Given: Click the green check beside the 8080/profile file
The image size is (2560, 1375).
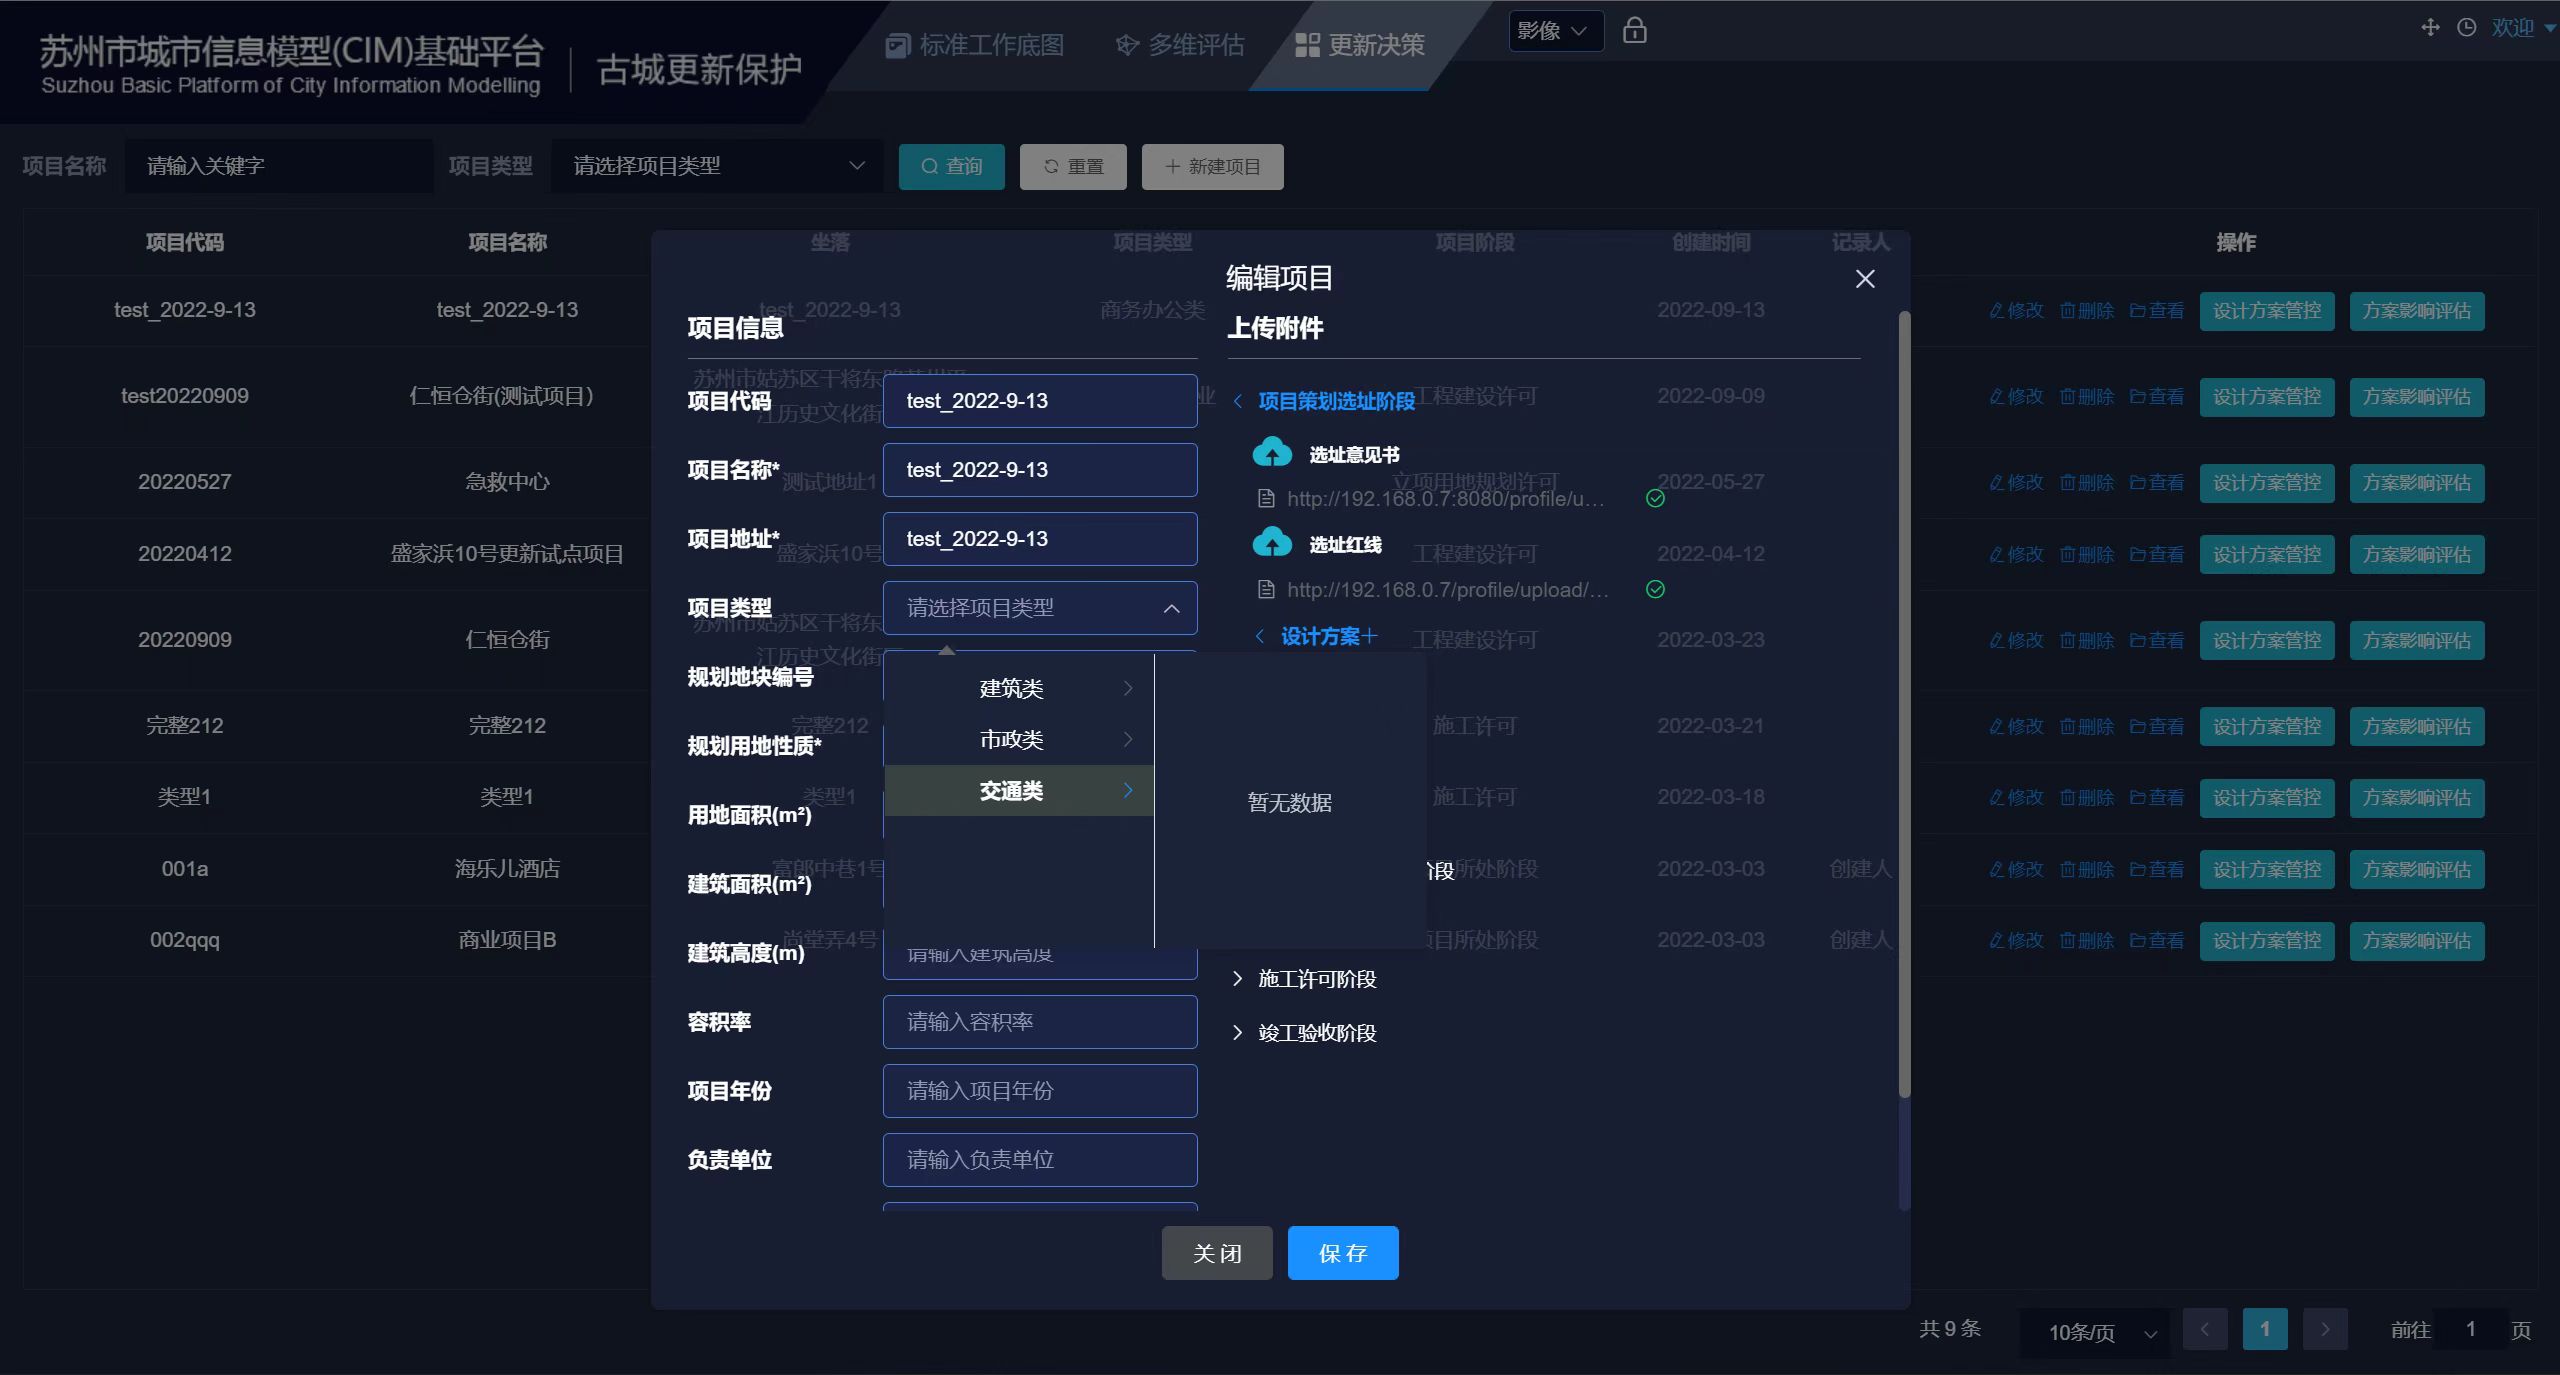Looking at the screenshot, I should coord(1655,498).
